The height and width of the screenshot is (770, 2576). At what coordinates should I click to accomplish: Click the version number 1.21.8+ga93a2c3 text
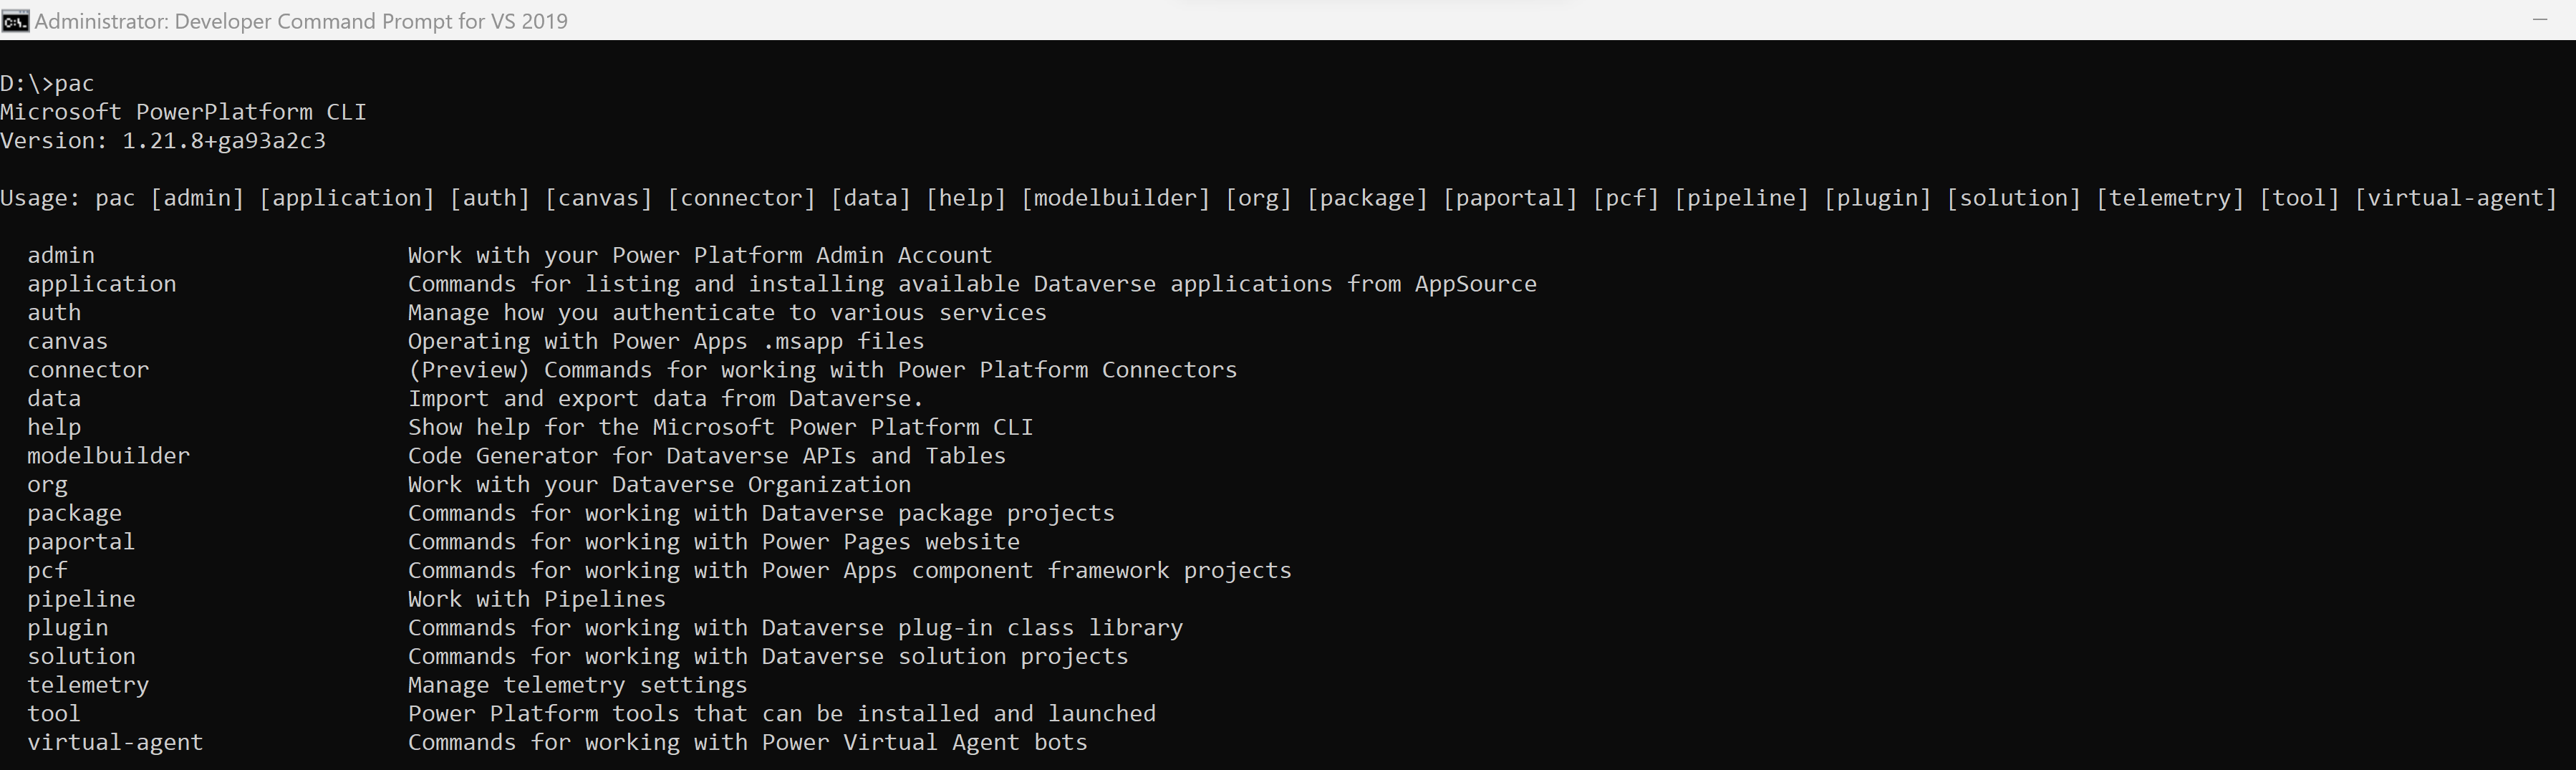pyautogui.click(x=224, y=141)
